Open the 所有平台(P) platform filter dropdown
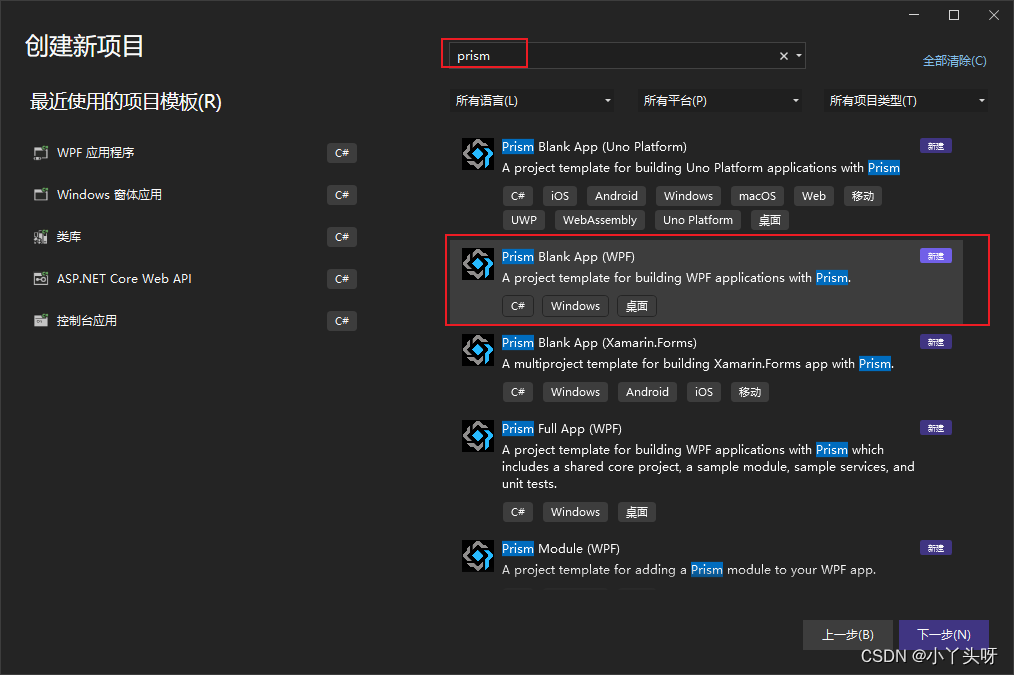Viewport: 1014px width, 675px height. 720,101
